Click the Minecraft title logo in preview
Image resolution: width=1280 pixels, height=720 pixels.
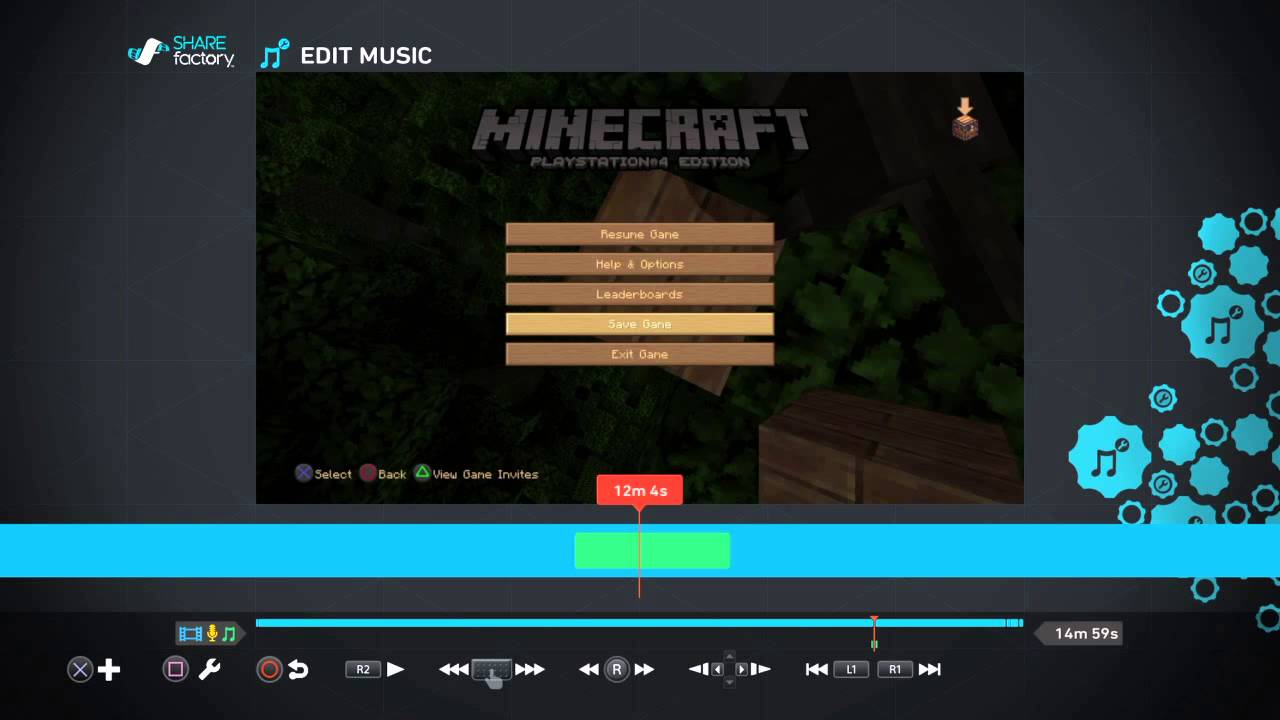click(x=640, y=138)
